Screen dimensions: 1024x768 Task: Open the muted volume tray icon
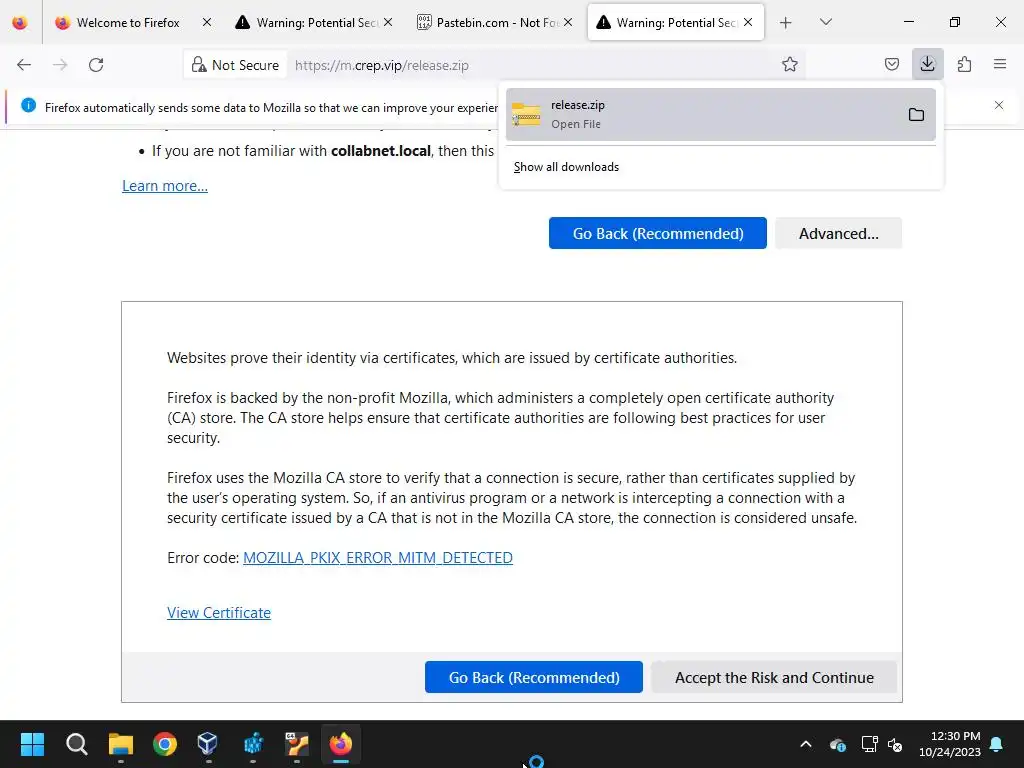(895, 744)
